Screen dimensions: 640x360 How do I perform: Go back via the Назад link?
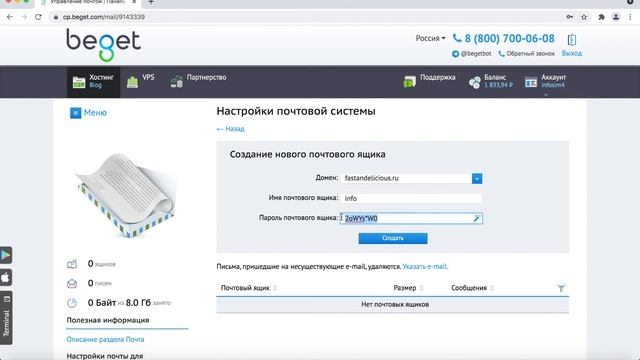[230, 129]
